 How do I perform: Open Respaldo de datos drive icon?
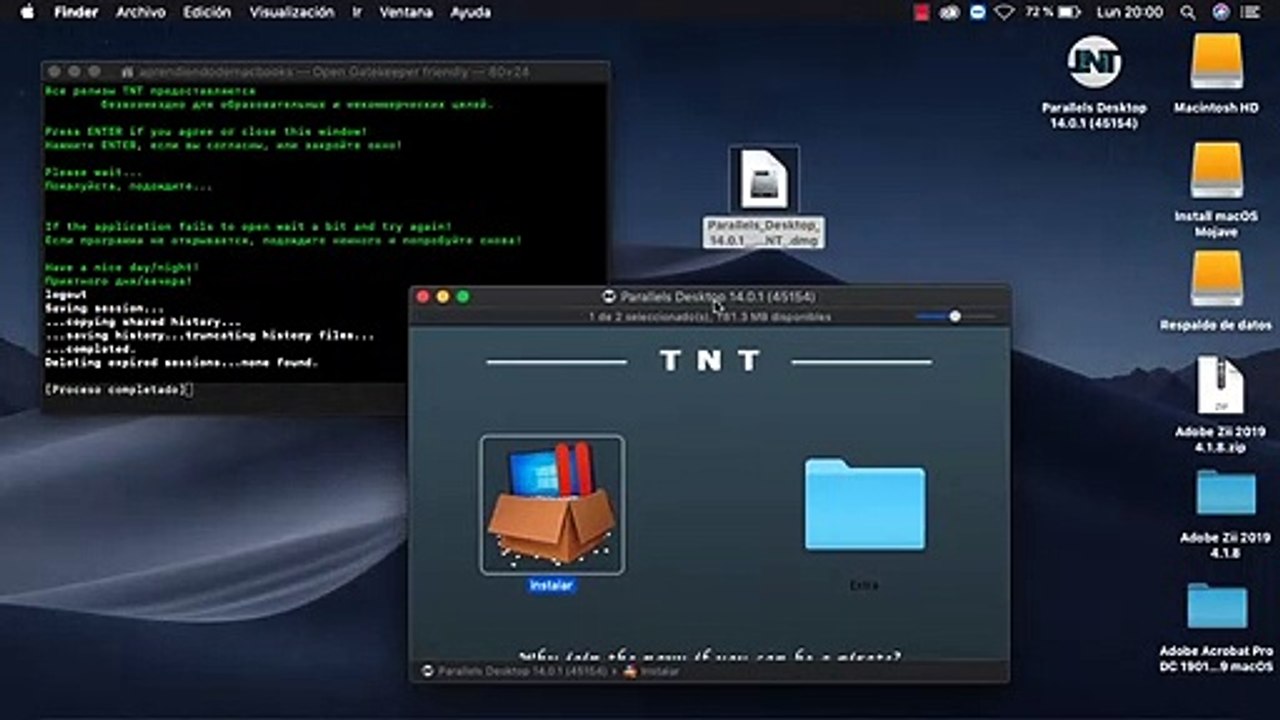(x=1216, y=279)
